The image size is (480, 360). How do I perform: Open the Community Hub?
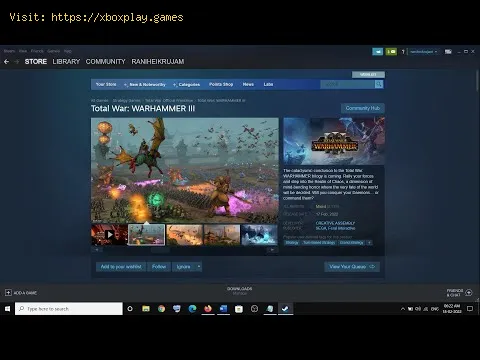[363, 108]
